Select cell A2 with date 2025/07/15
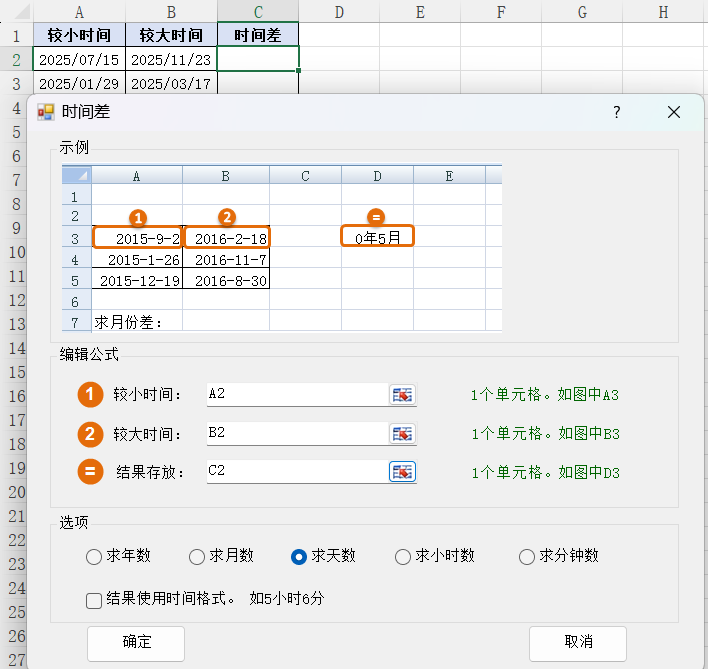The width and height of the screenshot is (708, 669). click(x=79, y=59)
